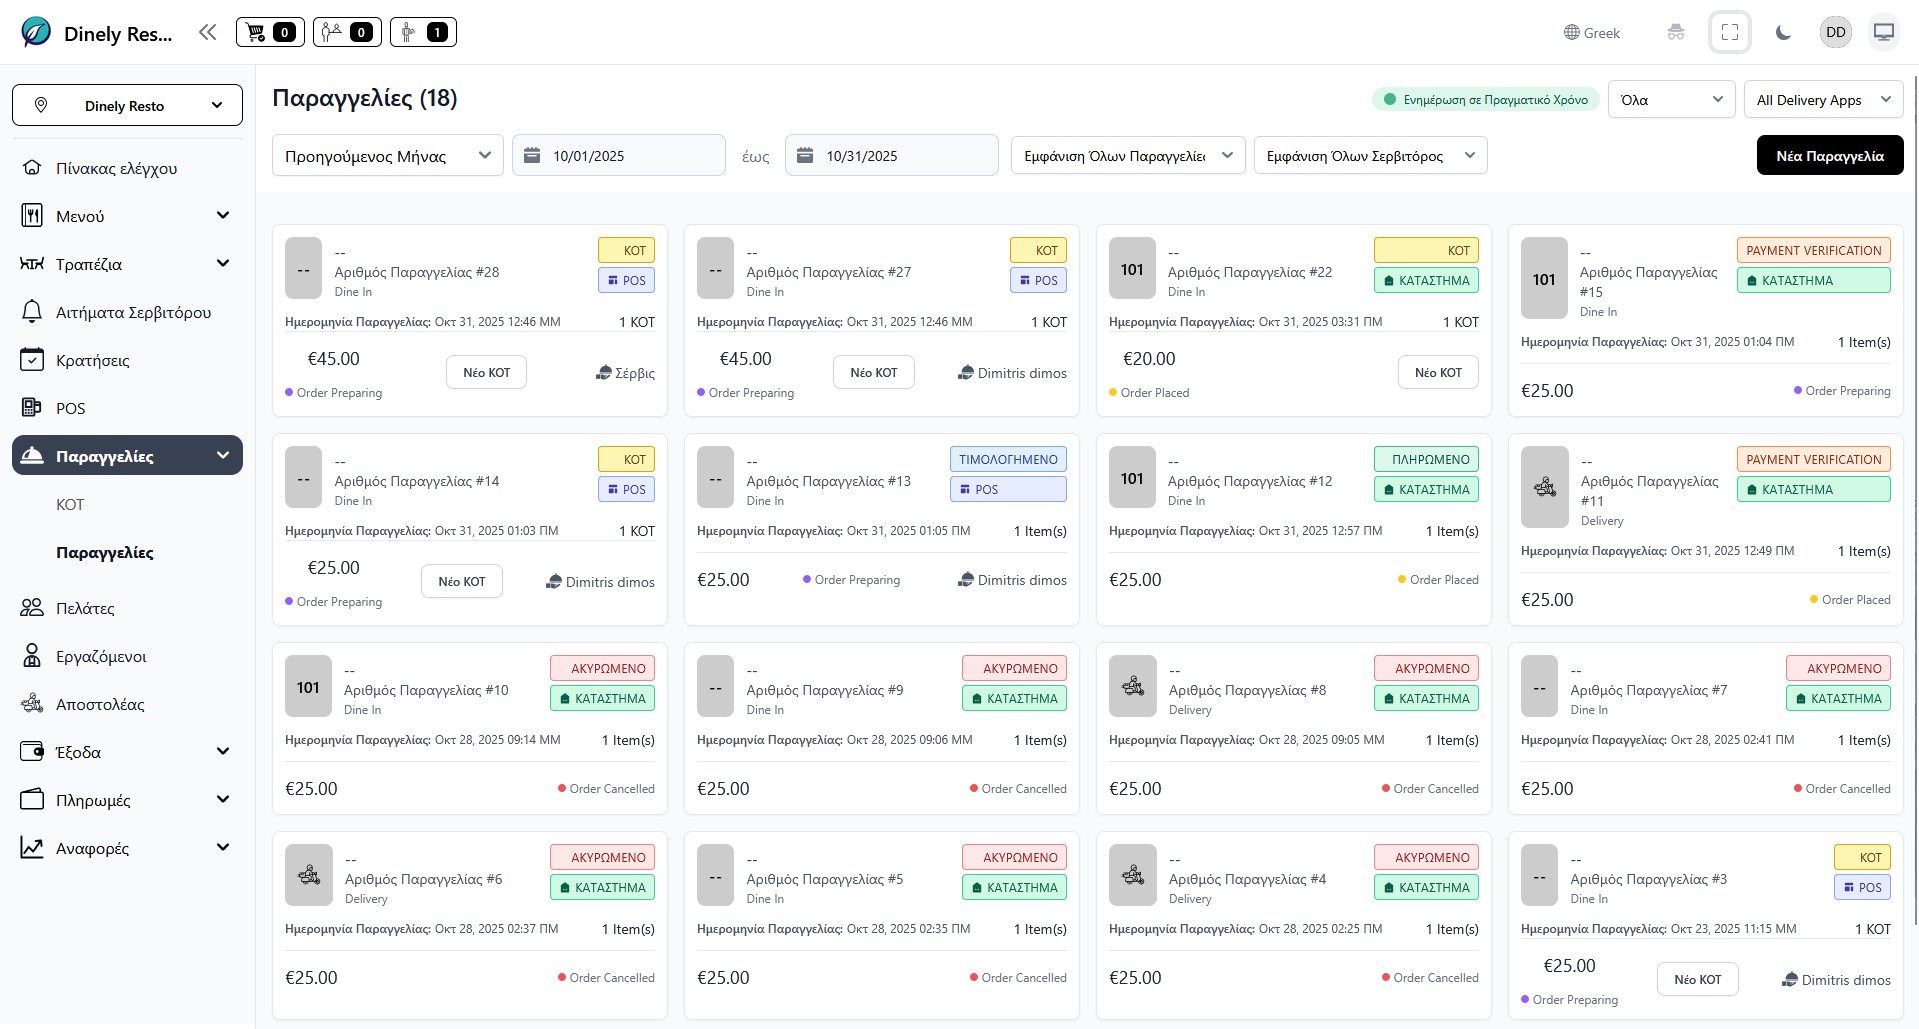Expand the All Delivery Apps dropdown

click(1823, 100)
